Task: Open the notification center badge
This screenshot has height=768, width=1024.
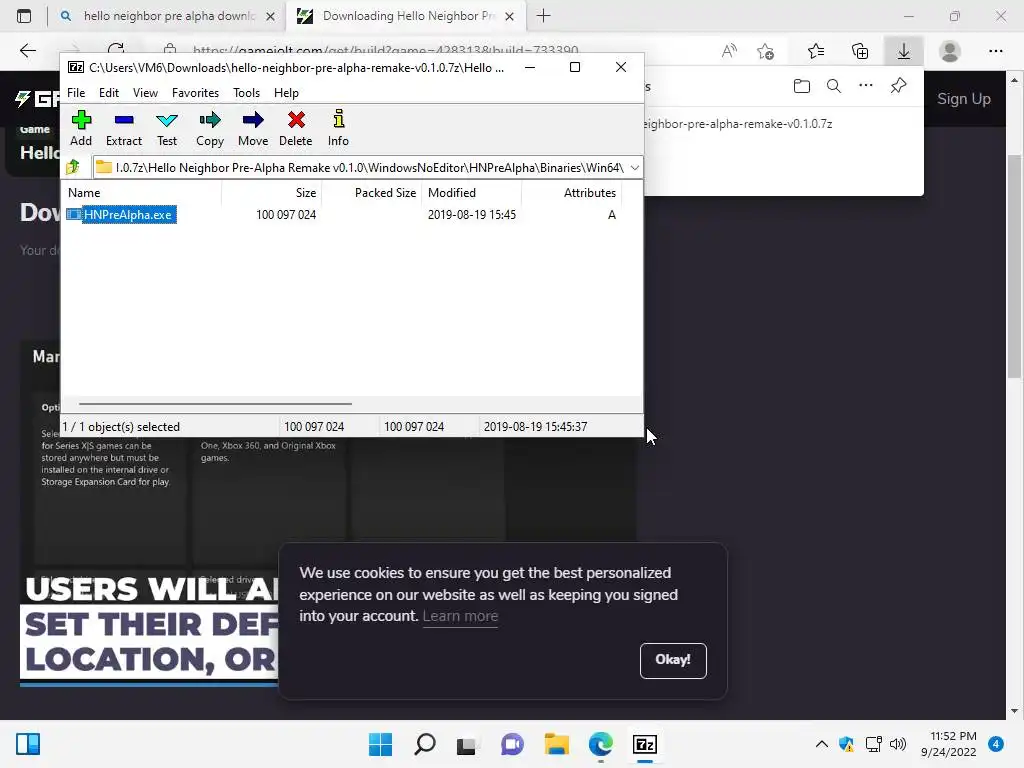Action: coord(996,744)
